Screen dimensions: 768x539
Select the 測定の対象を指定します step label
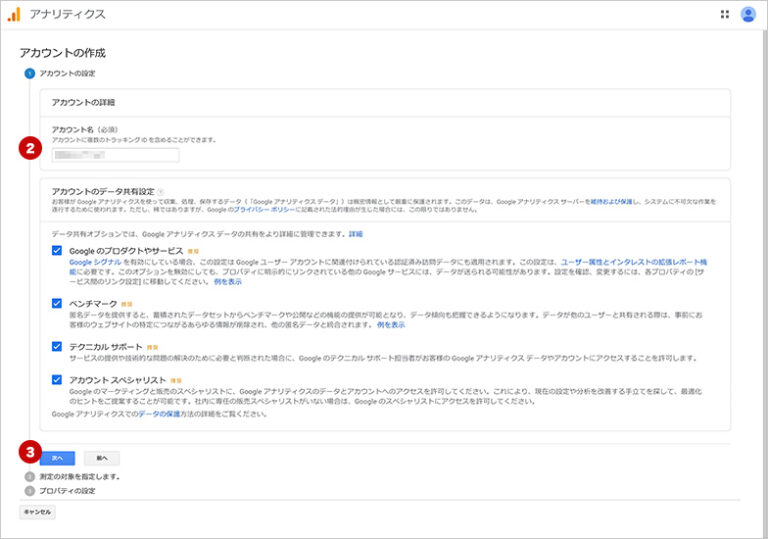[80, 476]
